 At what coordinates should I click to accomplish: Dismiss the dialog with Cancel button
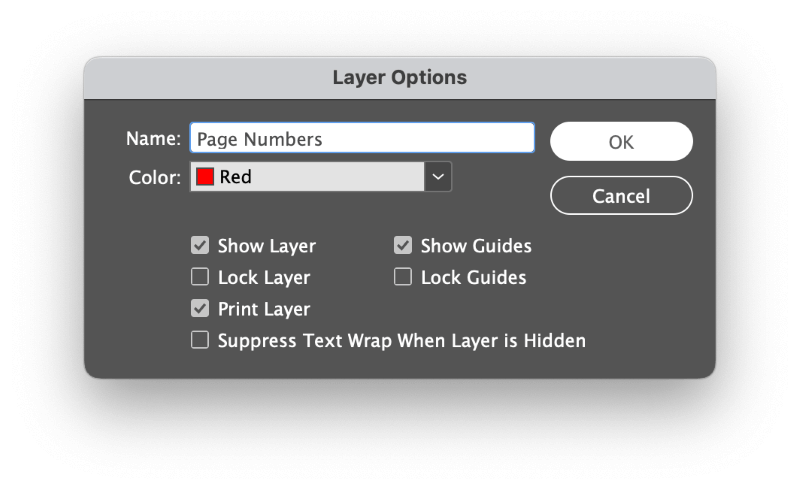pos(621,195)
